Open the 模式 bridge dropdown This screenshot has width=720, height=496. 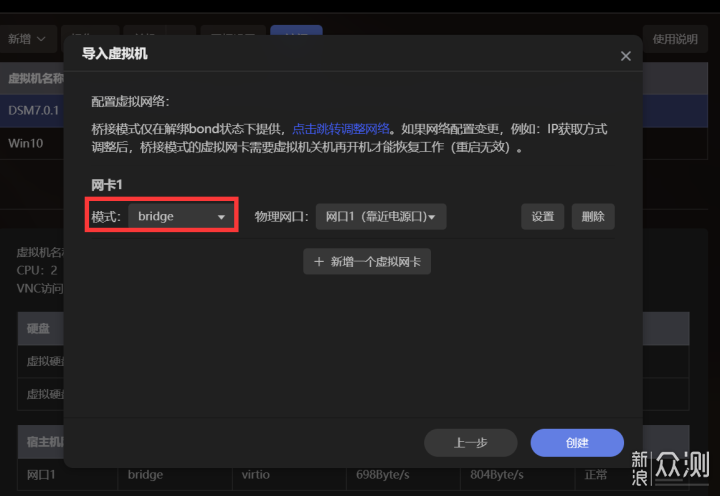pos(182,216)
